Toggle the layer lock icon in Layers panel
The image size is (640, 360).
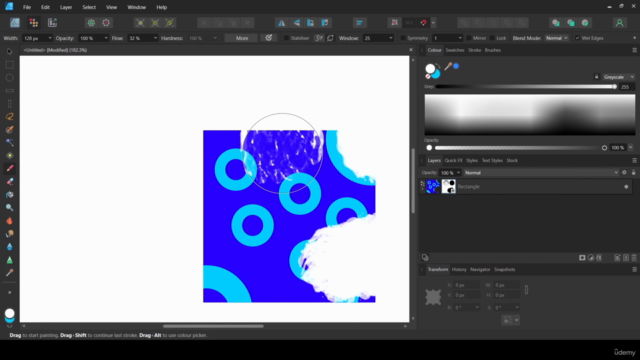tap(633, 173)
